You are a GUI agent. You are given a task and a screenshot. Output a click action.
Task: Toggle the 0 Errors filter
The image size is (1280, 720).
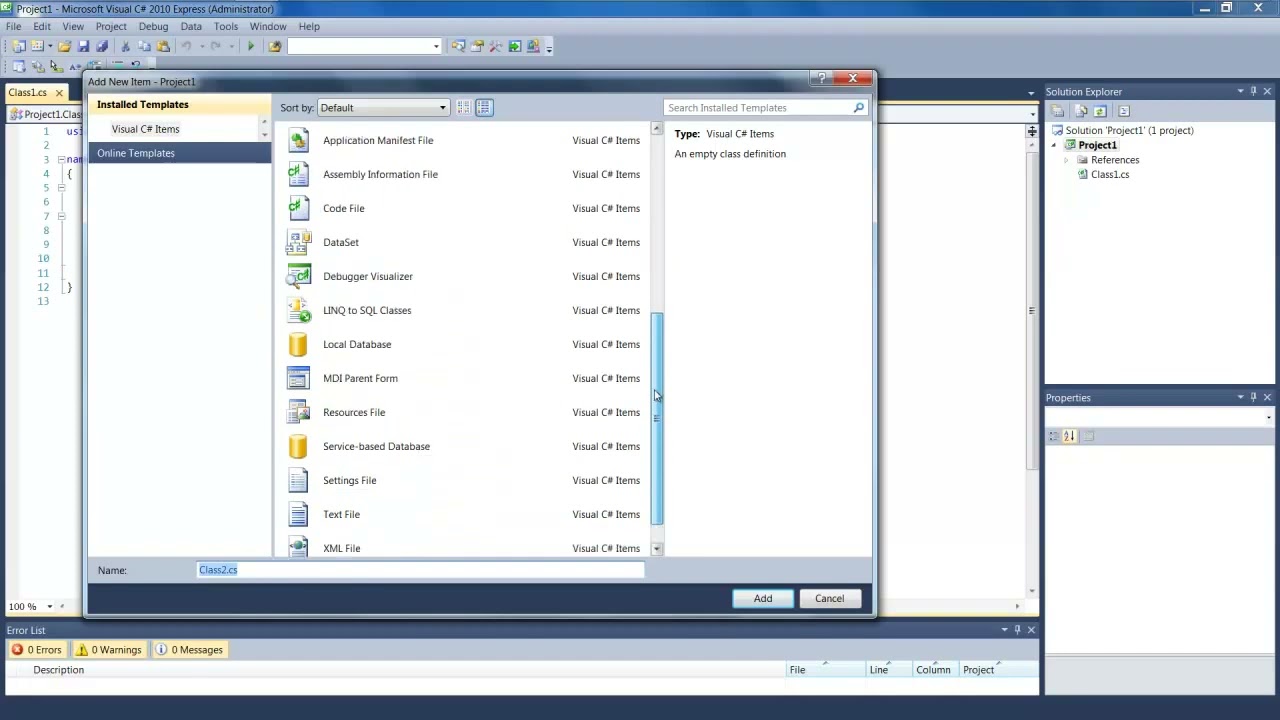click(36, 650)
